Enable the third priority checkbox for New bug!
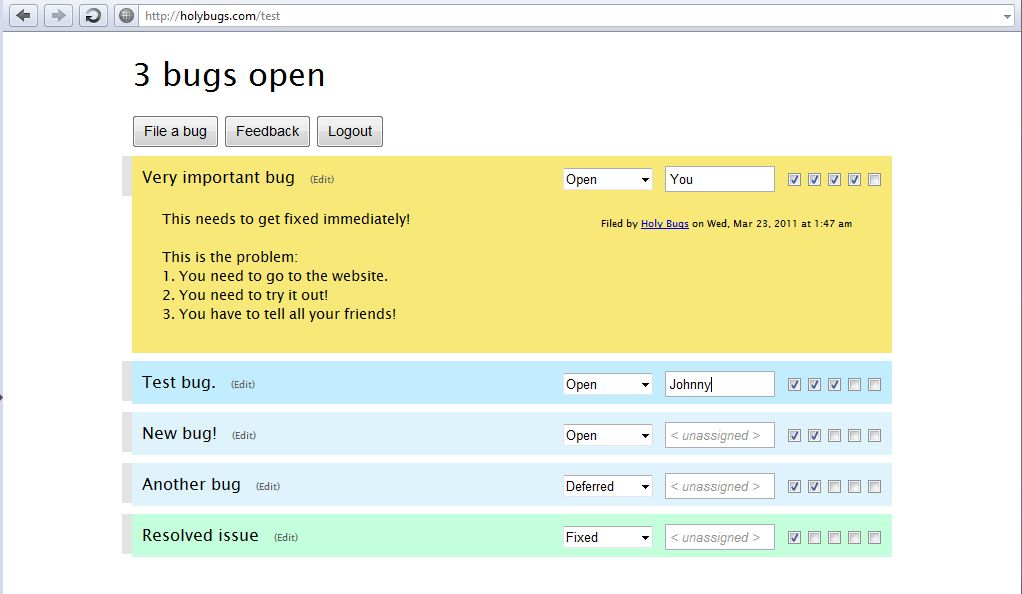1022x594 pixels. 835,435
